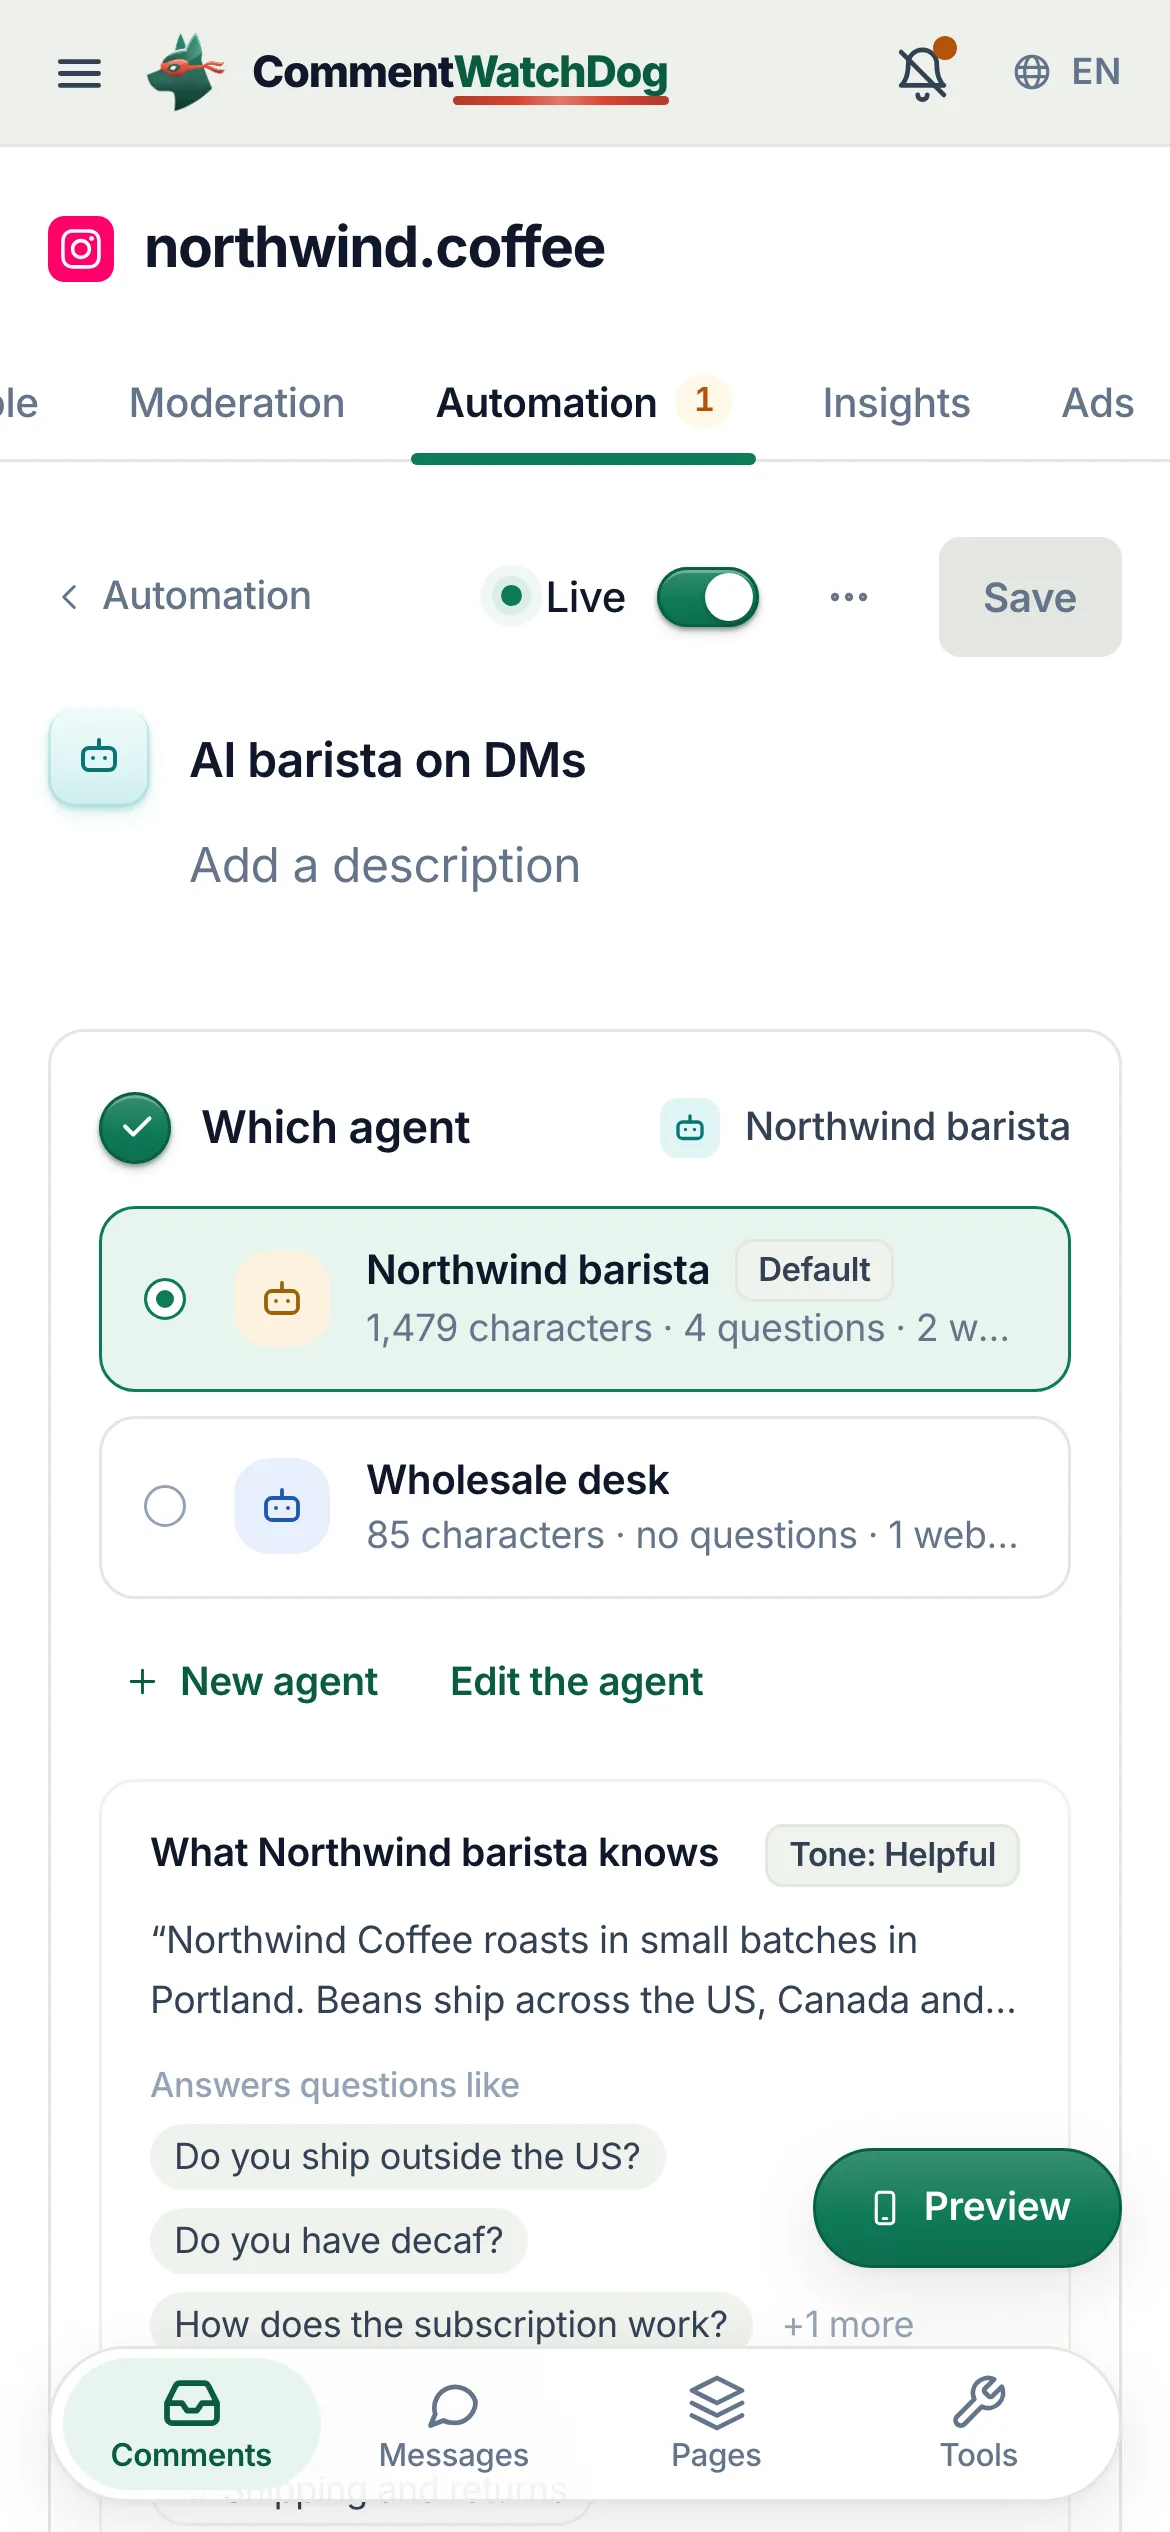Image resolution: width=1170 pixels, height=2532 pixels.
Task: Open Messages in bottom navigation
Action: (x=454, y=2424)
